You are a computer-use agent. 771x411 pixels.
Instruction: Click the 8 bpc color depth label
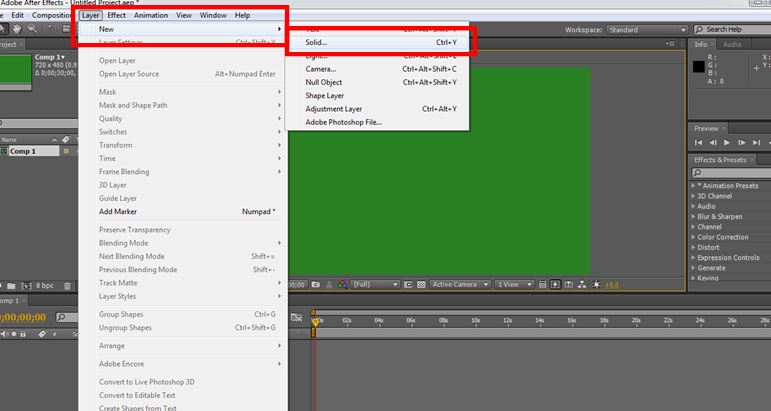coord(44,286)
